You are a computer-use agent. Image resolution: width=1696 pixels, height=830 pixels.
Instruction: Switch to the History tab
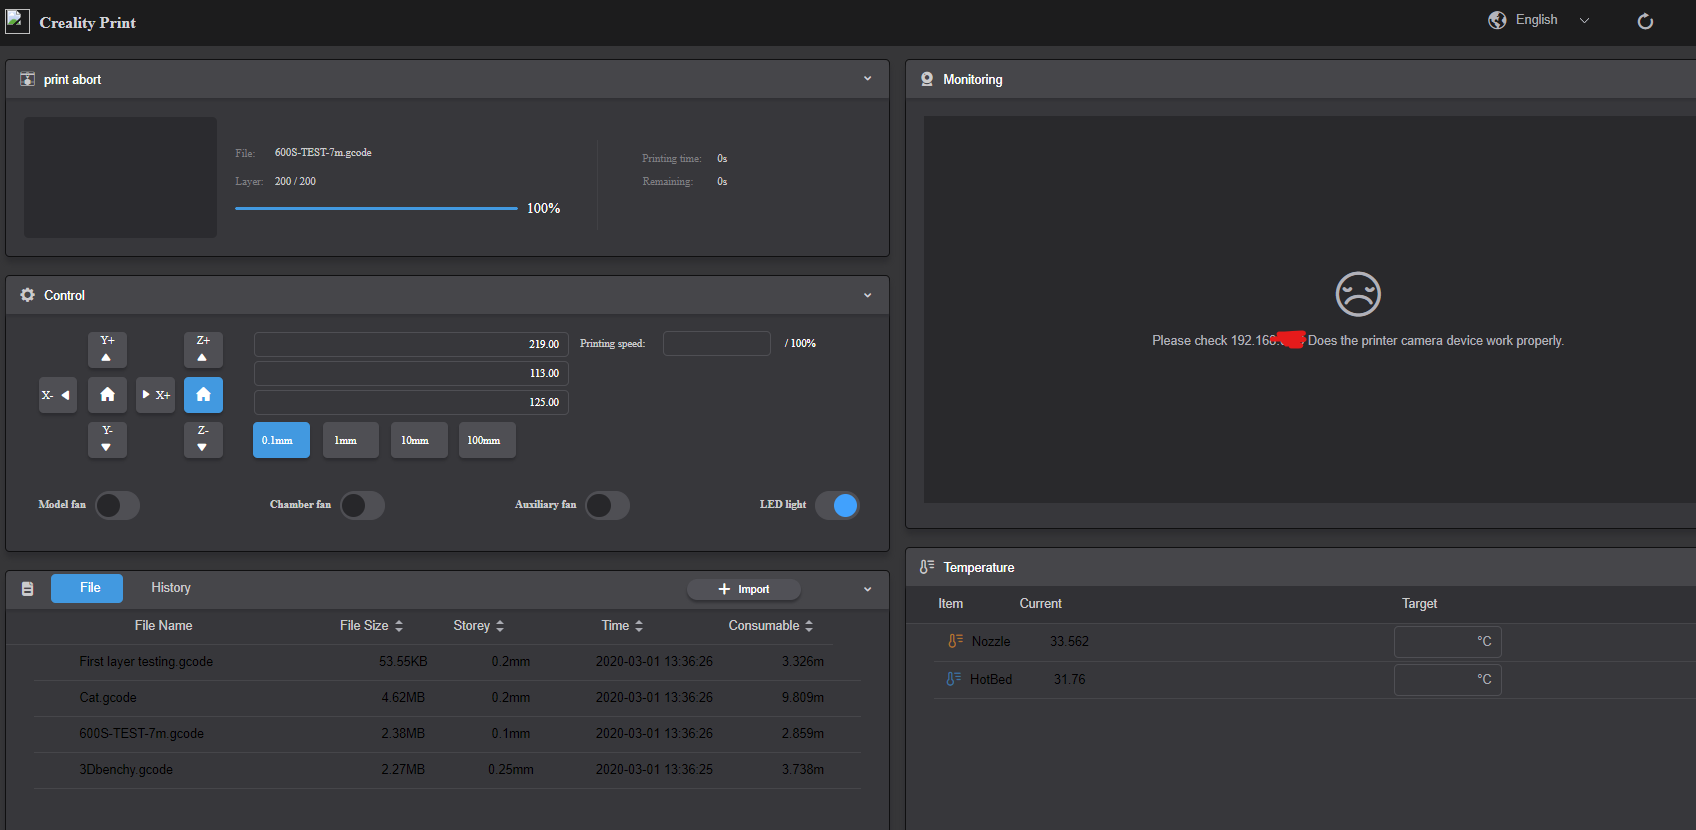171,588
